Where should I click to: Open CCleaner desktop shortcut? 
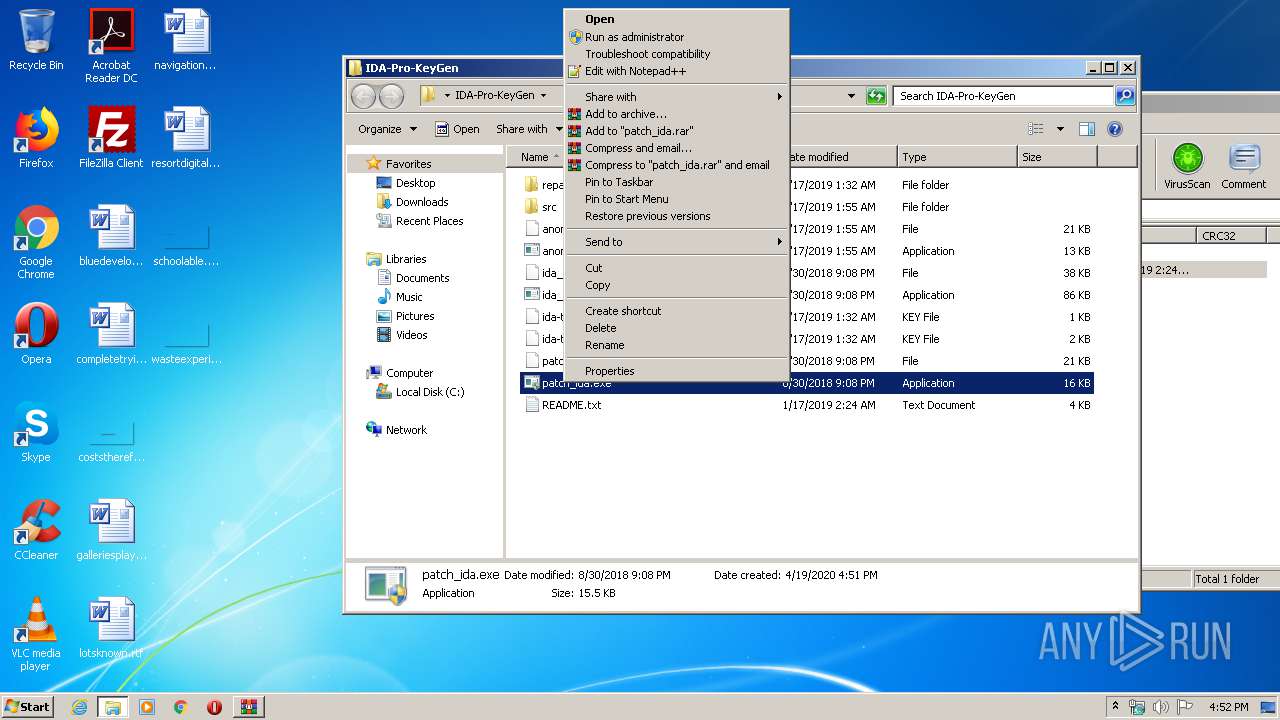click(x=36, y=530)
